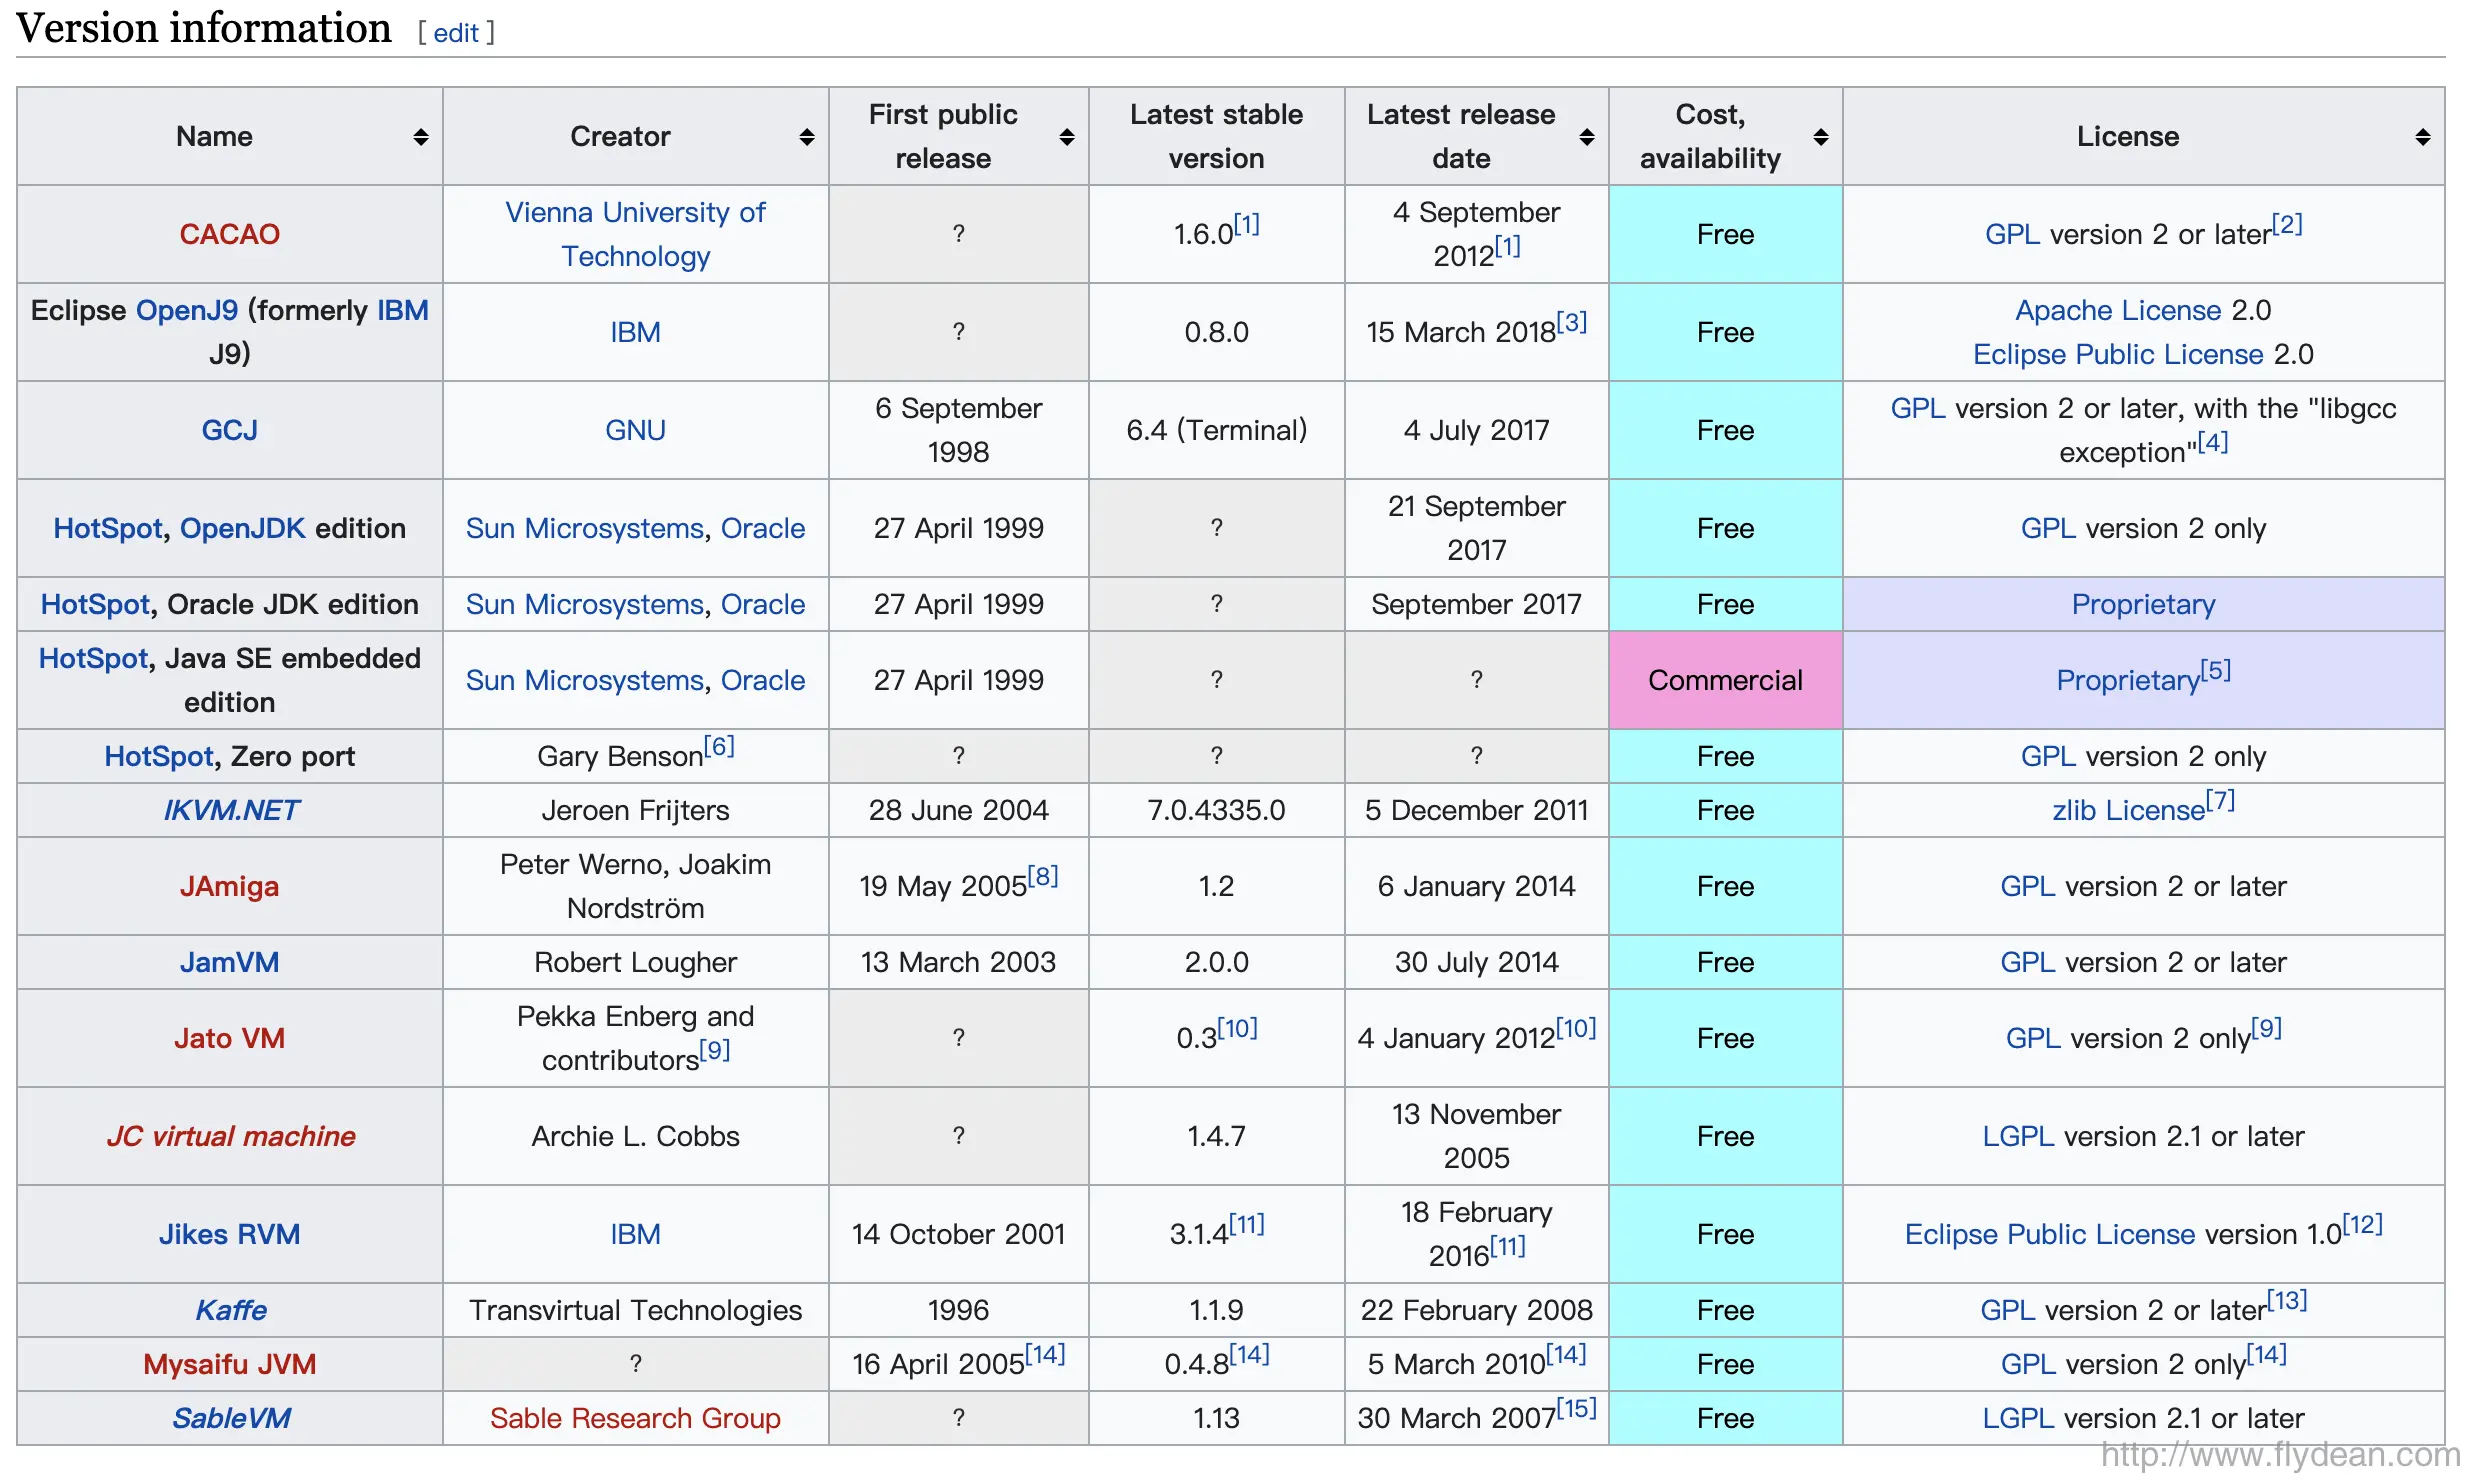Viewport: 2470px width, 1484px height.
Task: Sort by First public release arrows
Action: tap(1067, 137)
